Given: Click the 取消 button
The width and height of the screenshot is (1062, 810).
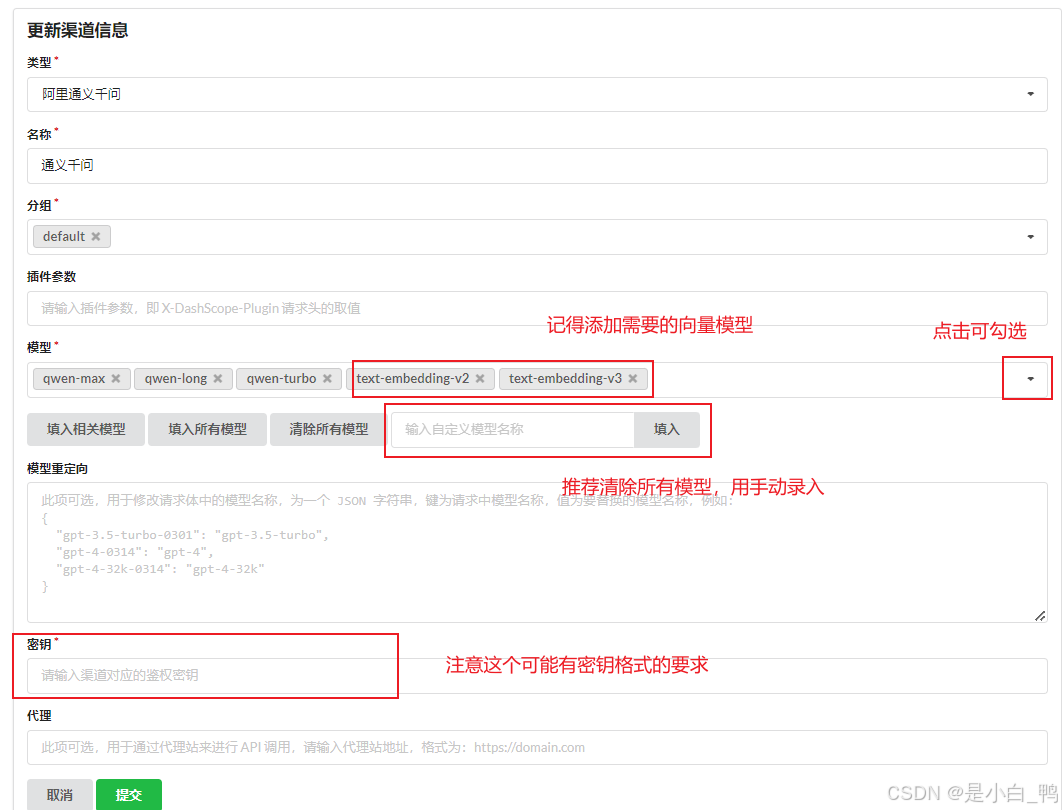Looking at the screenshot, I should 60,794.
